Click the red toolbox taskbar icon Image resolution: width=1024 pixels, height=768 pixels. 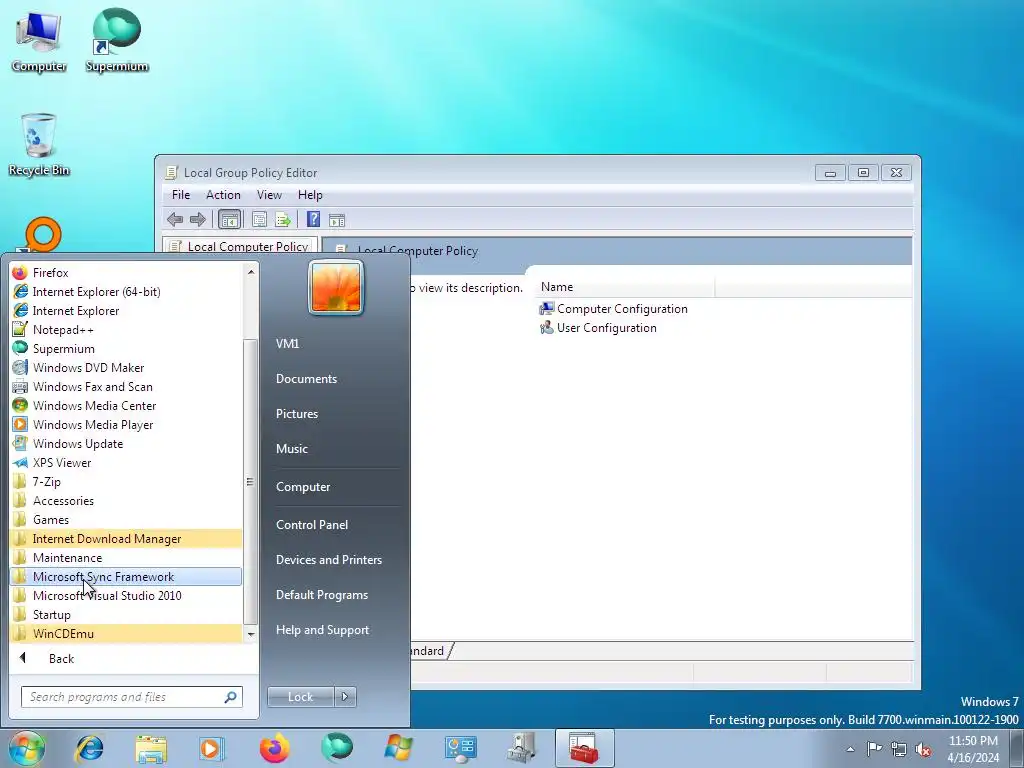tap(584, 748)
